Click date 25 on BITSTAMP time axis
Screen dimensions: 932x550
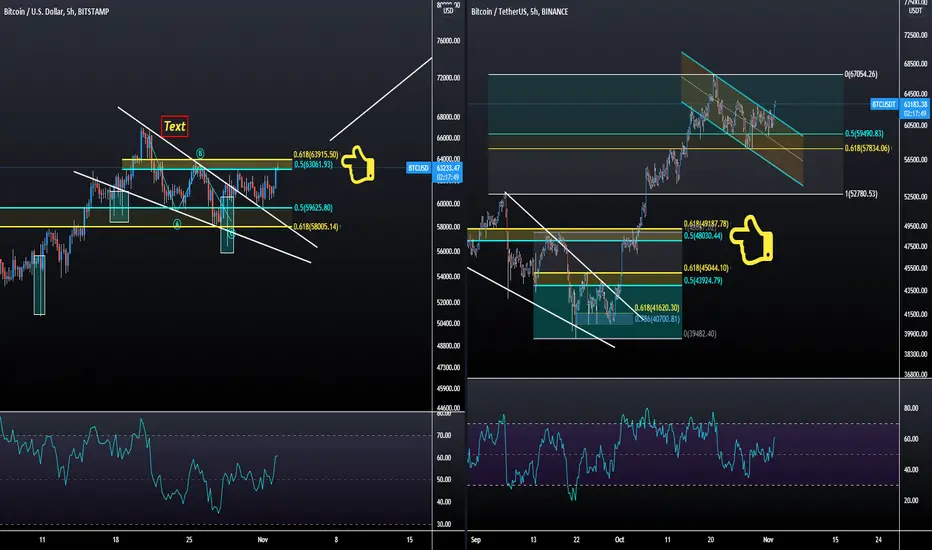pos(189,540)
